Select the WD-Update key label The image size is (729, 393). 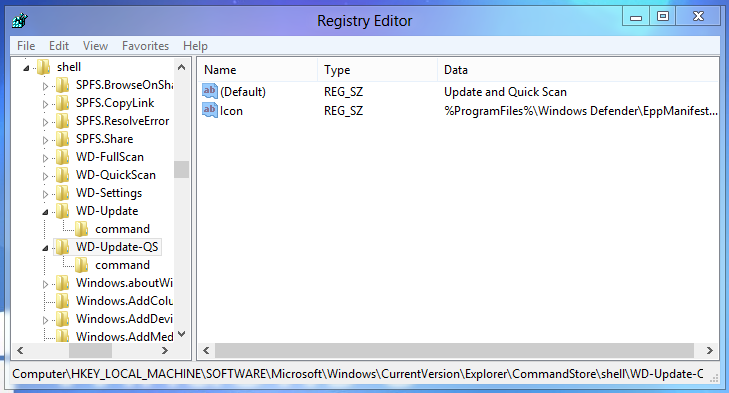(107, 211)
